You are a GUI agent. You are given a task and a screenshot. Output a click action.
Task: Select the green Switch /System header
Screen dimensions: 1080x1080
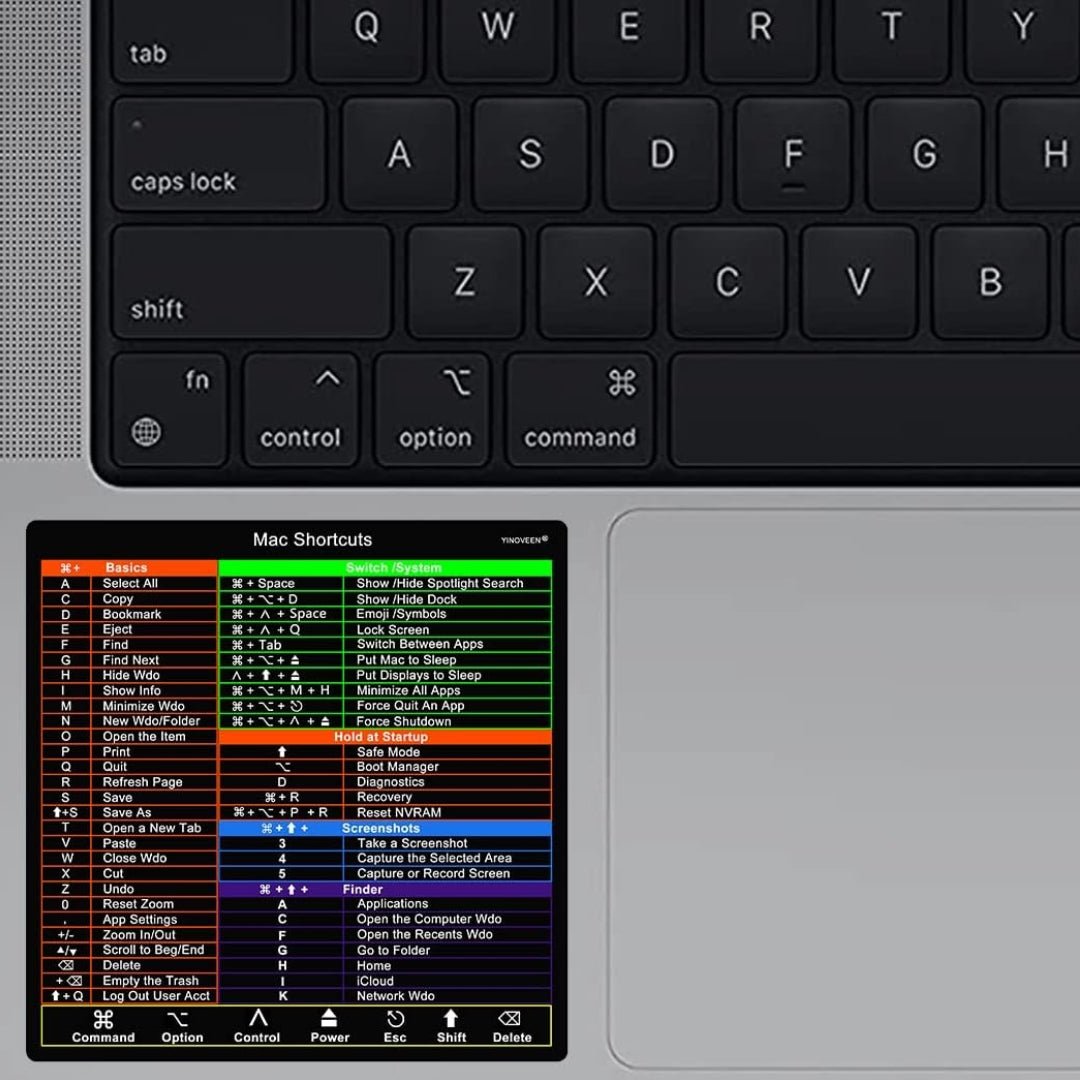click(385, 568)
